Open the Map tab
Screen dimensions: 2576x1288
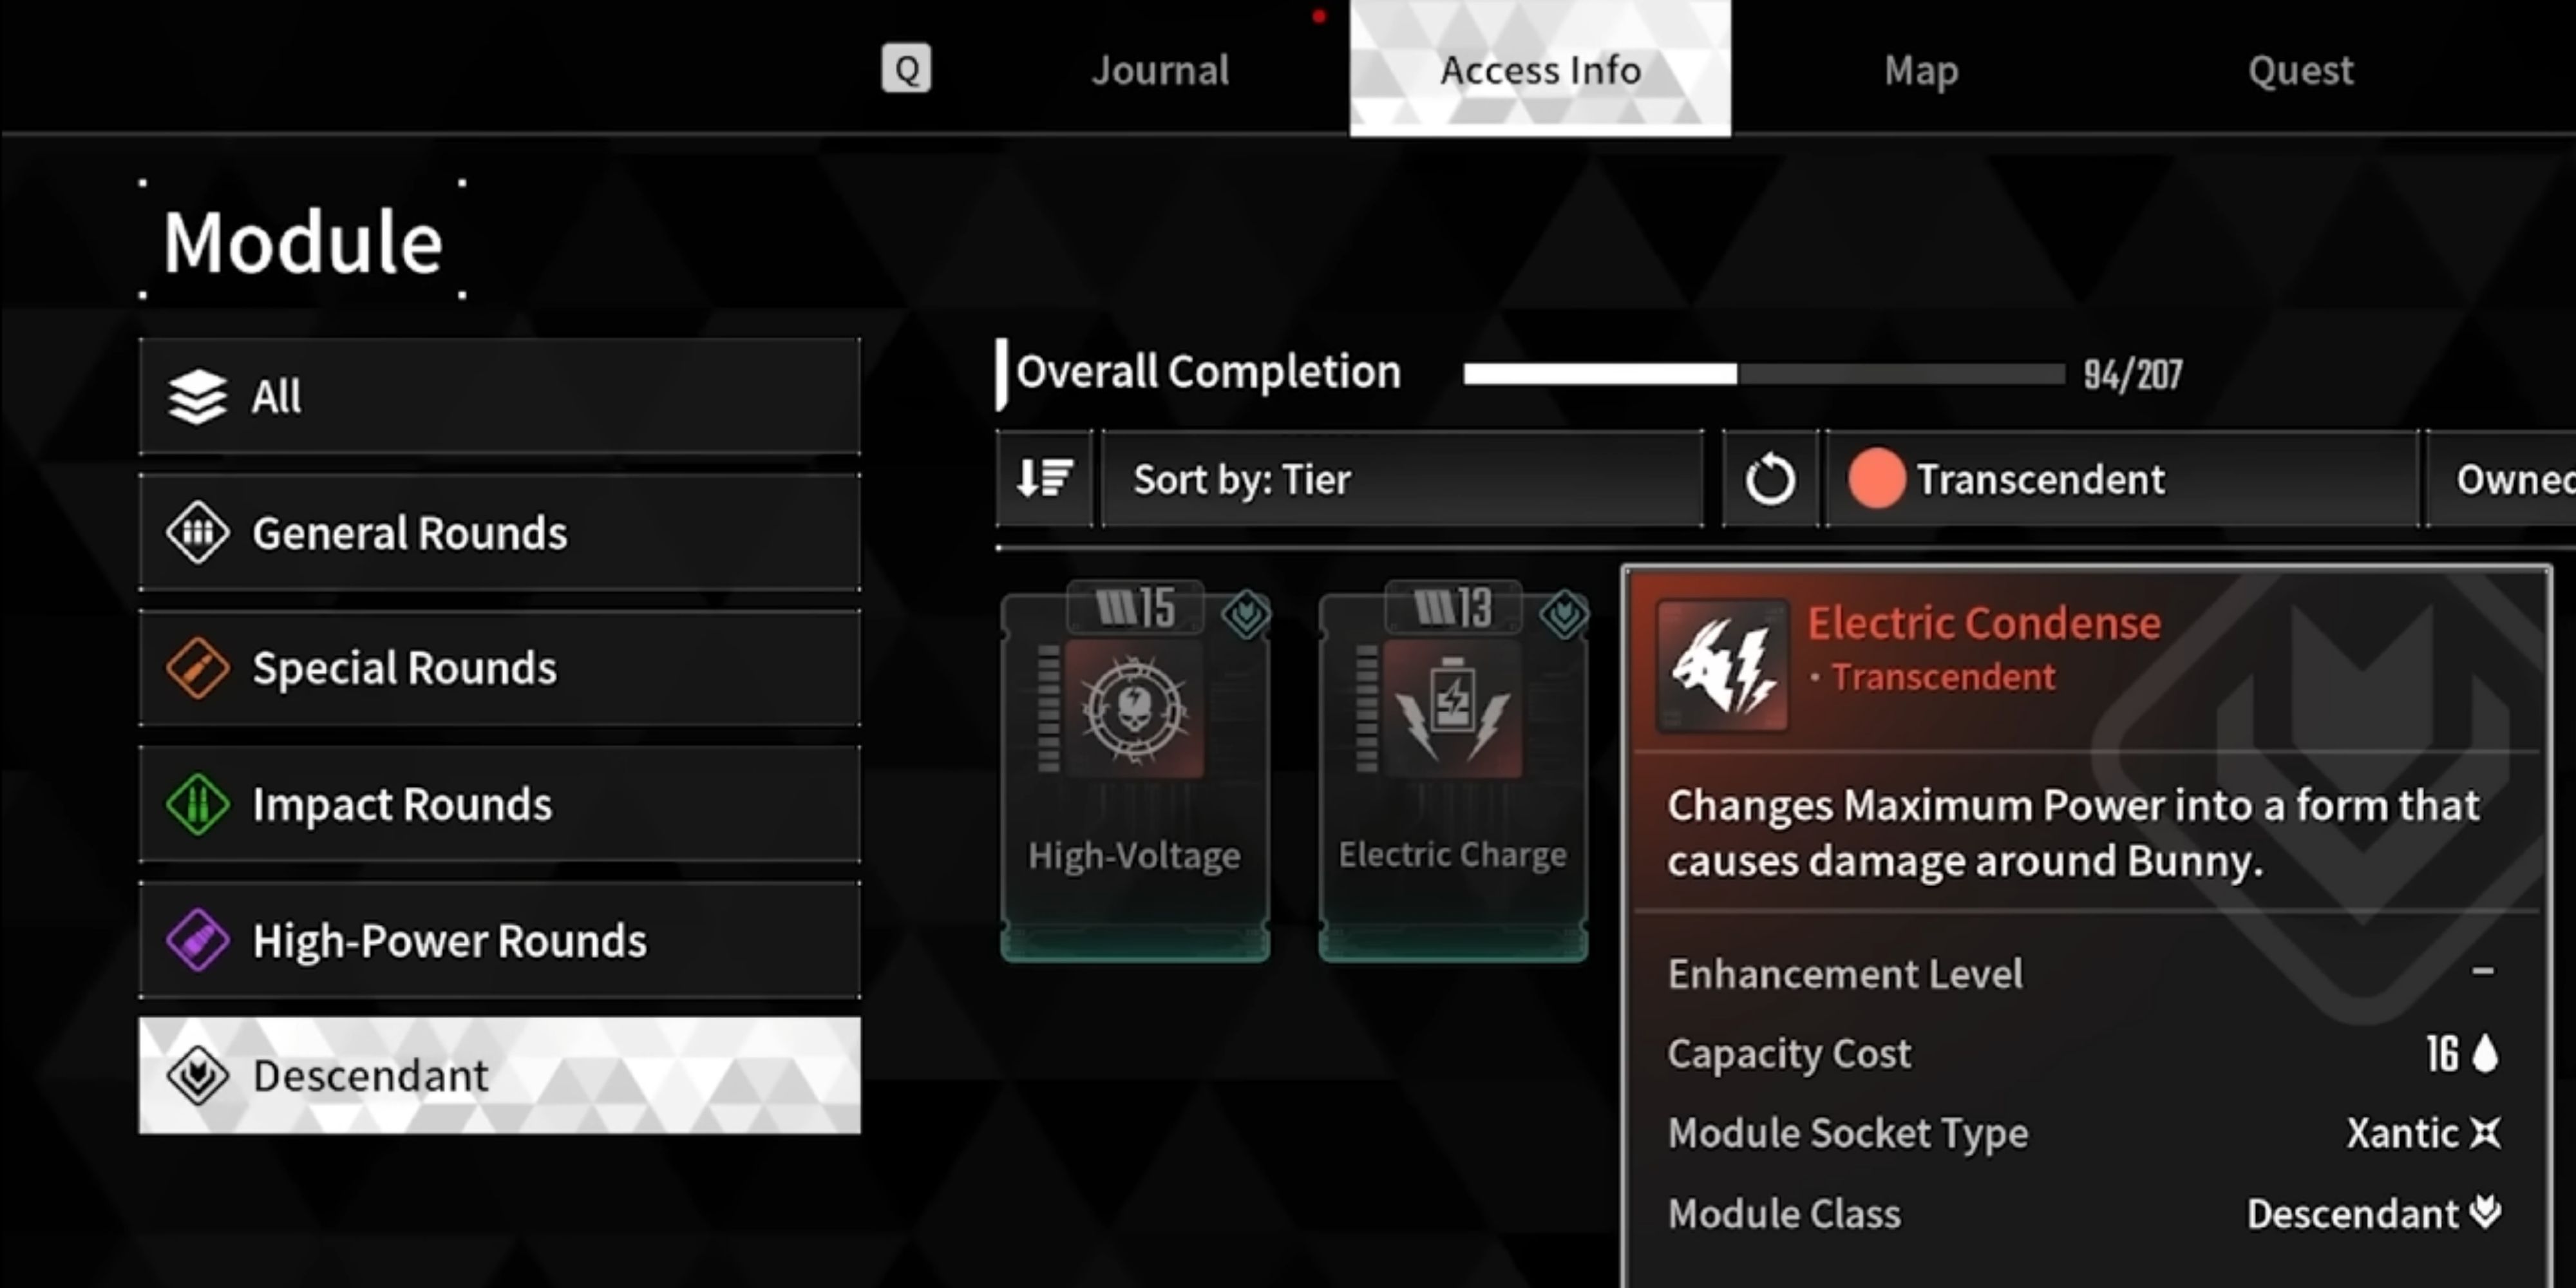click(x=1920, y=69)
